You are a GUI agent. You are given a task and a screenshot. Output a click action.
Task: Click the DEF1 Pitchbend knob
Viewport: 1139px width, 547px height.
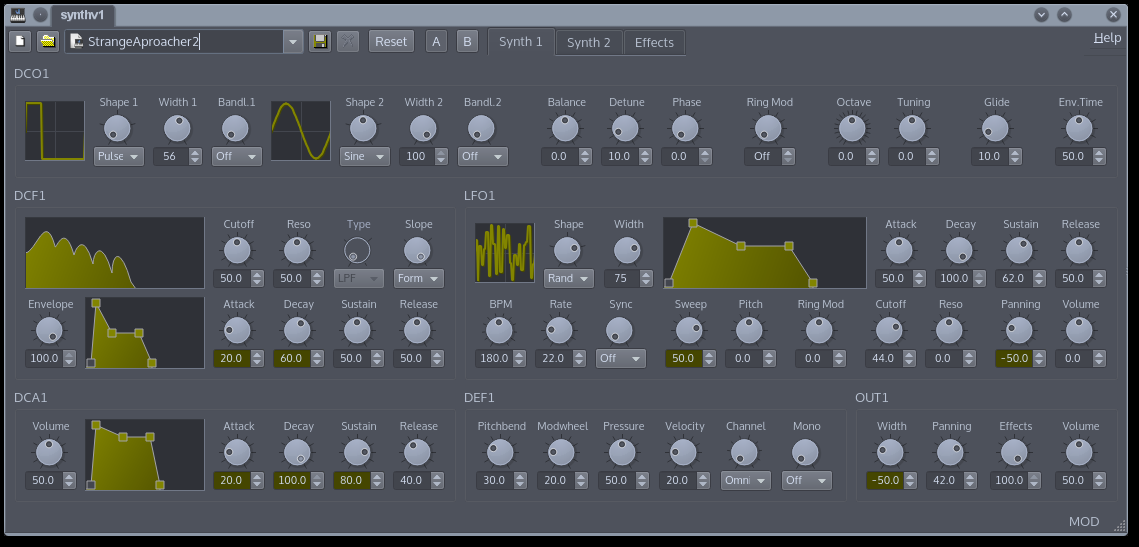pyautogui.click(x=500, y=453)
